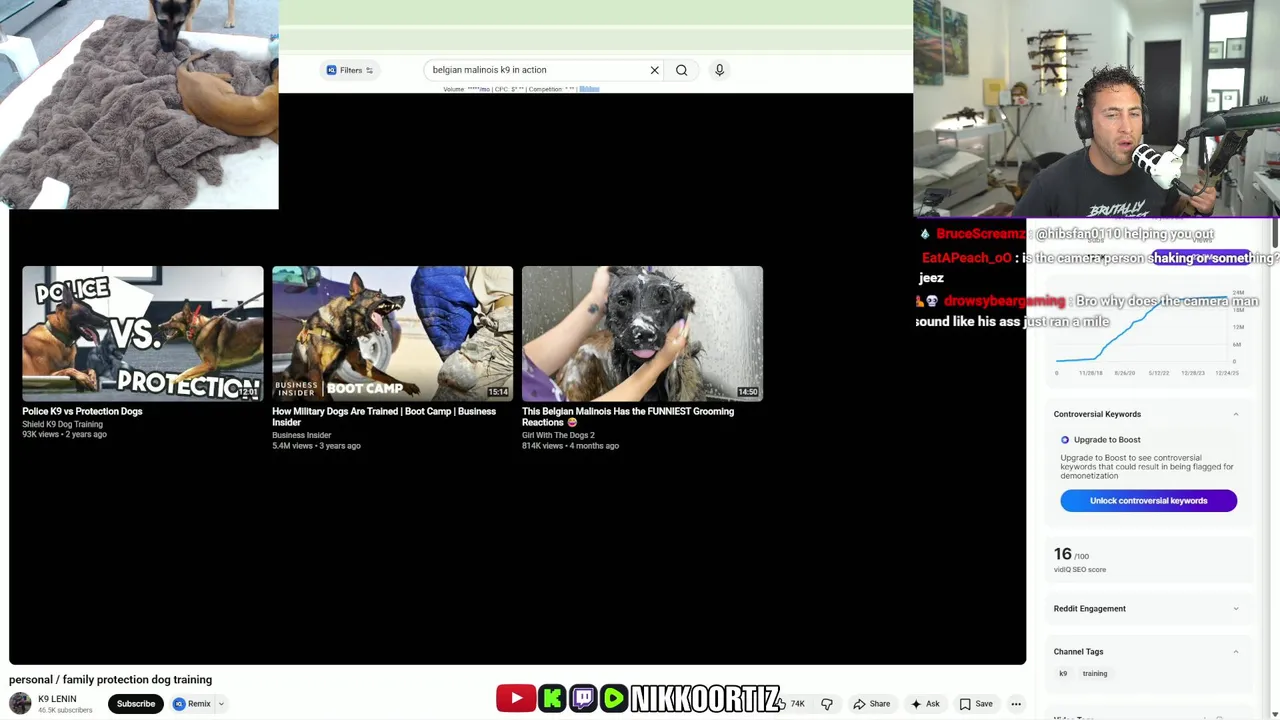Open the Belgian Malinois grooming video thumbnail
The width and height of the screenshot is (1280, 720).
pos(643,334)
